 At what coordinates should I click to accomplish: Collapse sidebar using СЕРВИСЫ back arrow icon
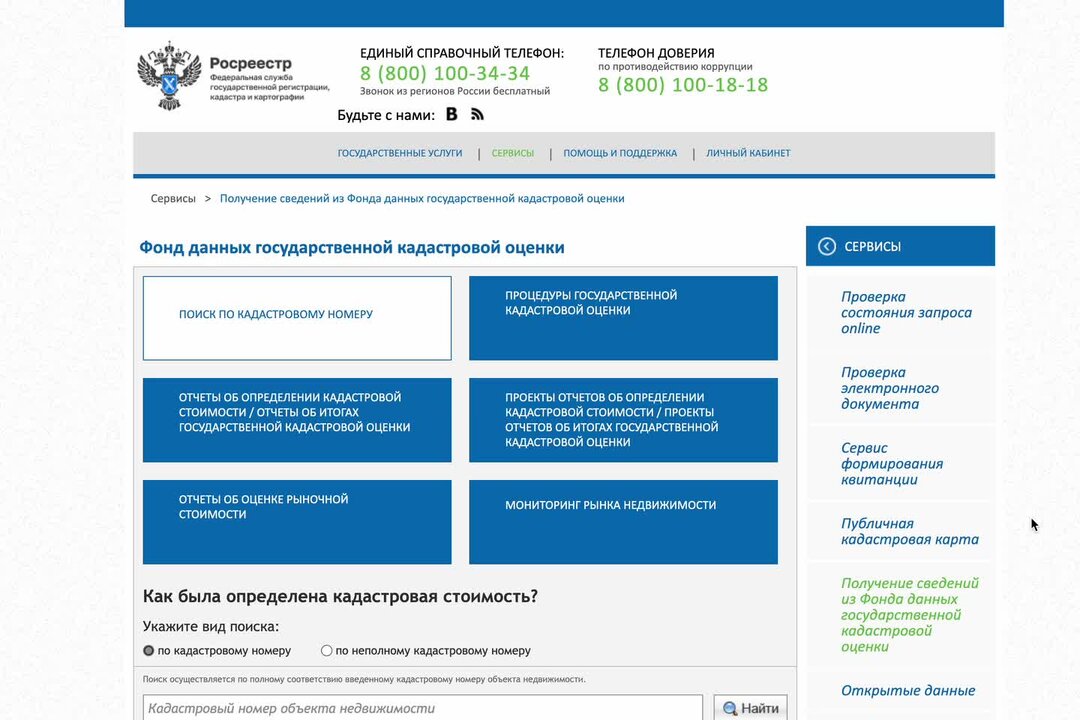(x=825, y=245)
